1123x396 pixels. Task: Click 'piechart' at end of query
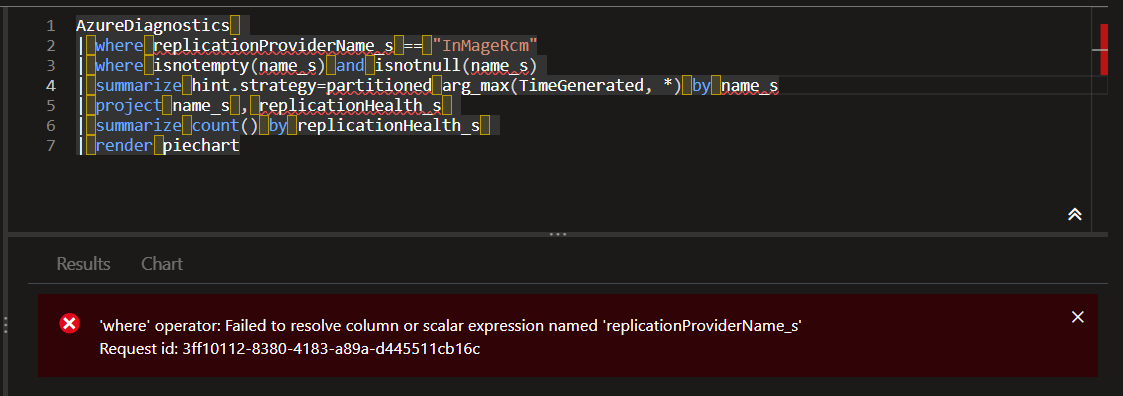(x=201, y=146)
